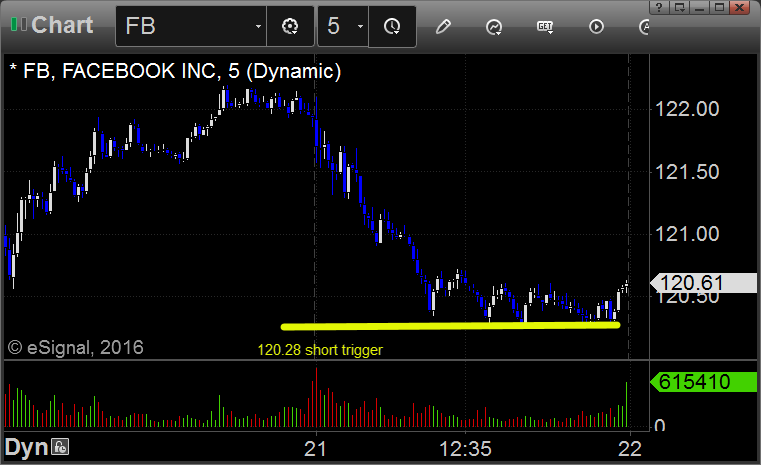This screenshot has width=761, height=465.
Task: Open the symbol settings gear icon
Action: coord(290,26)
